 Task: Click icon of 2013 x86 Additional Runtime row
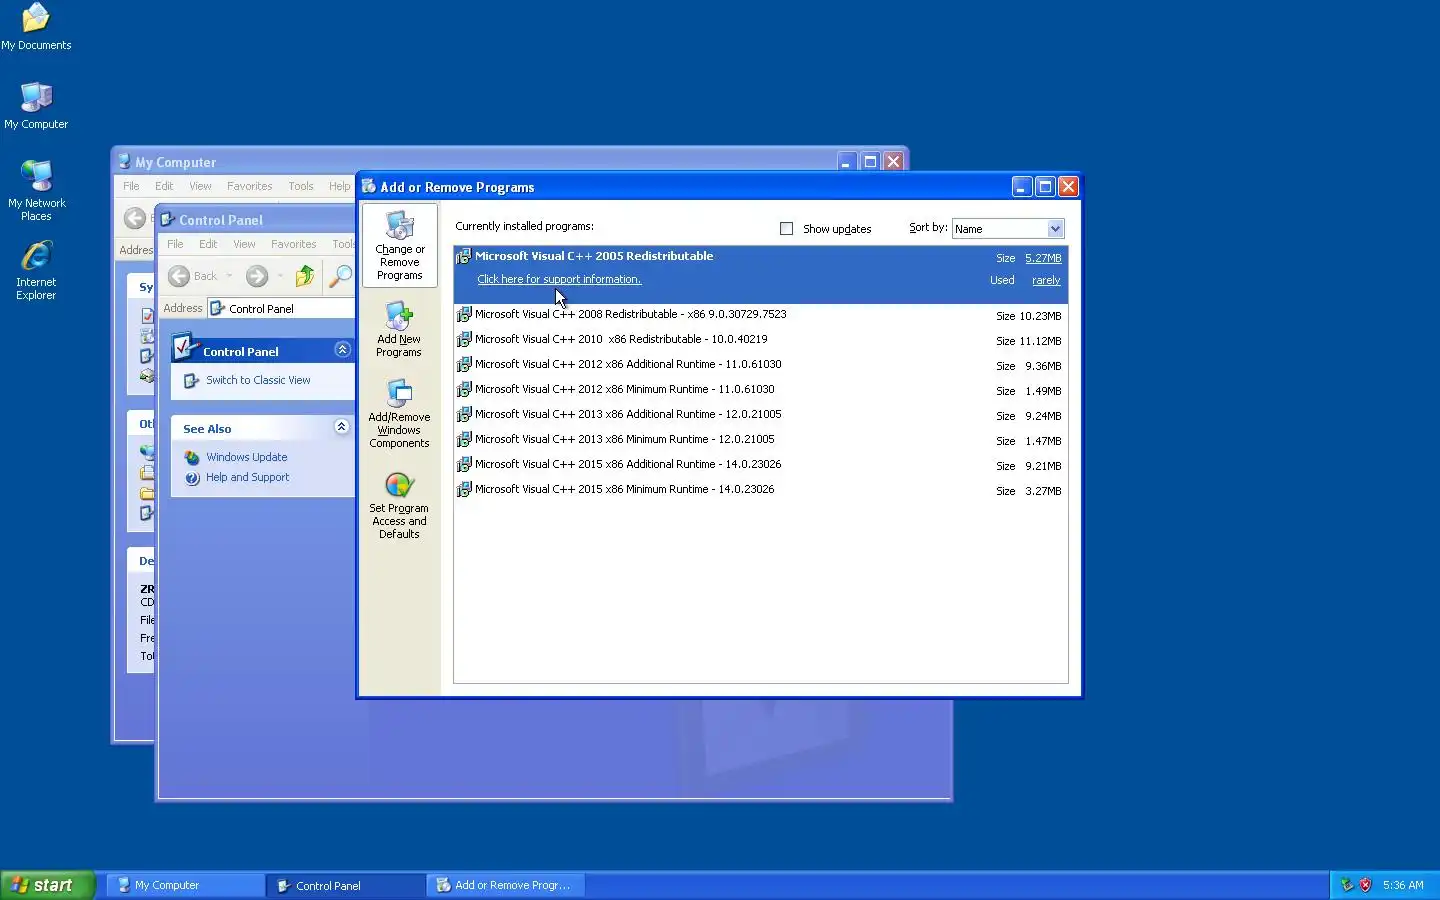(x=464, y=415)
